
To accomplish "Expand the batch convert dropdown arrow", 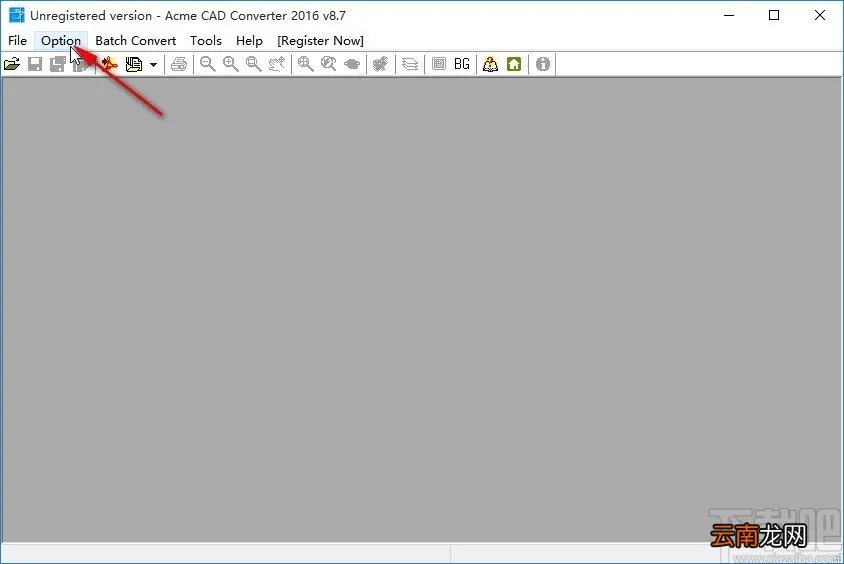I will [153, 65].
